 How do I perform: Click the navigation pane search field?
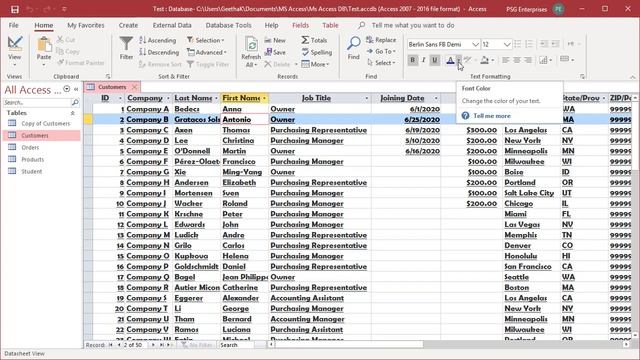pos(37,102)
